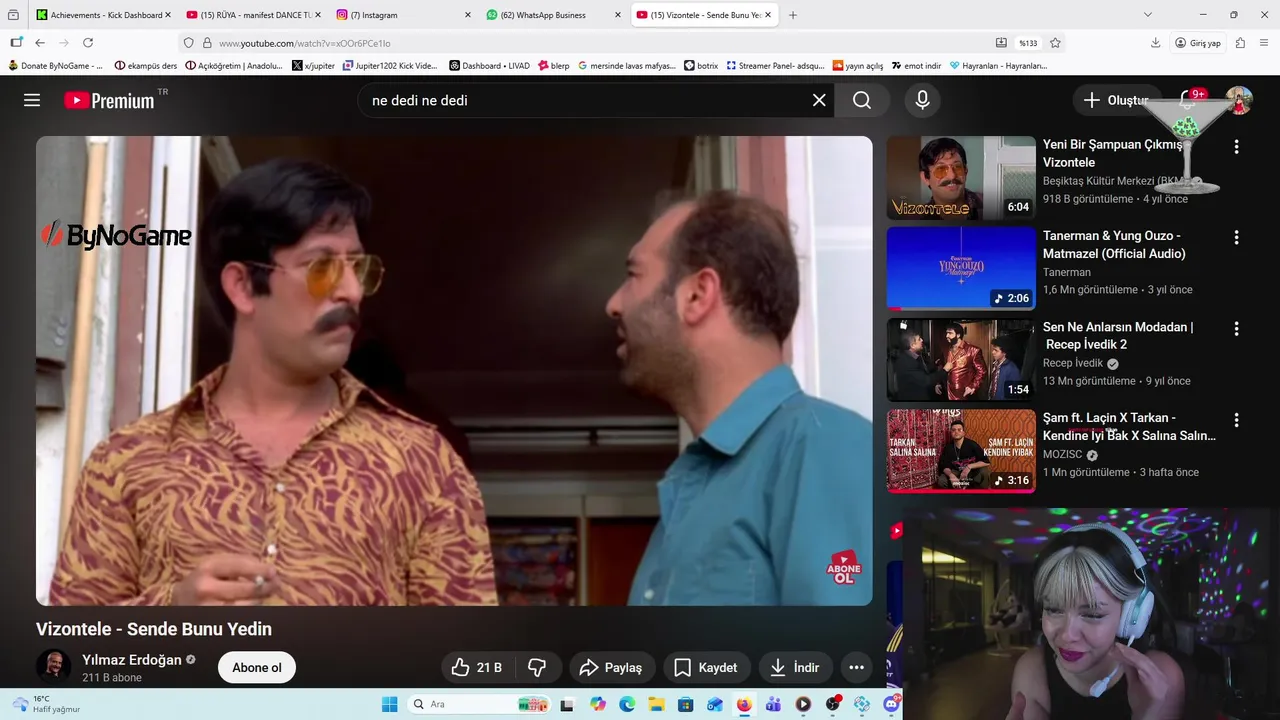The height and width of the screenshot is (720, 1280).
Task: Subscribe with the Abone ol button
Action: click(257, 667)
